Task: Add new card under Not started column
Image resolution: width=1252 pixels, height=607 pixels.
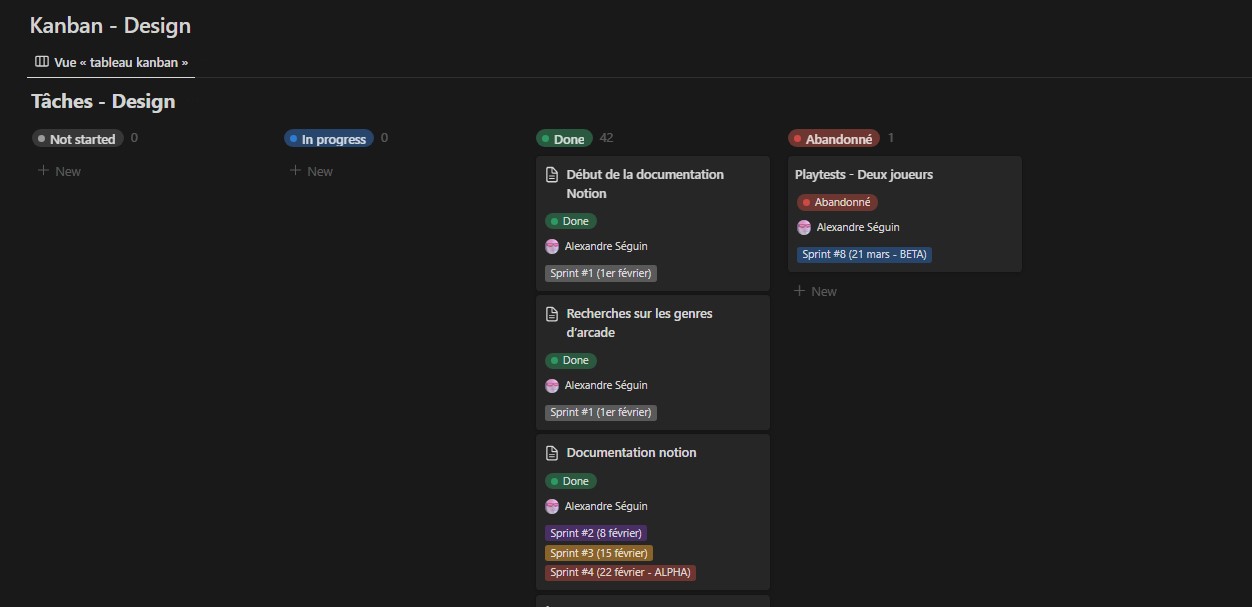Action: click(59, 171)
